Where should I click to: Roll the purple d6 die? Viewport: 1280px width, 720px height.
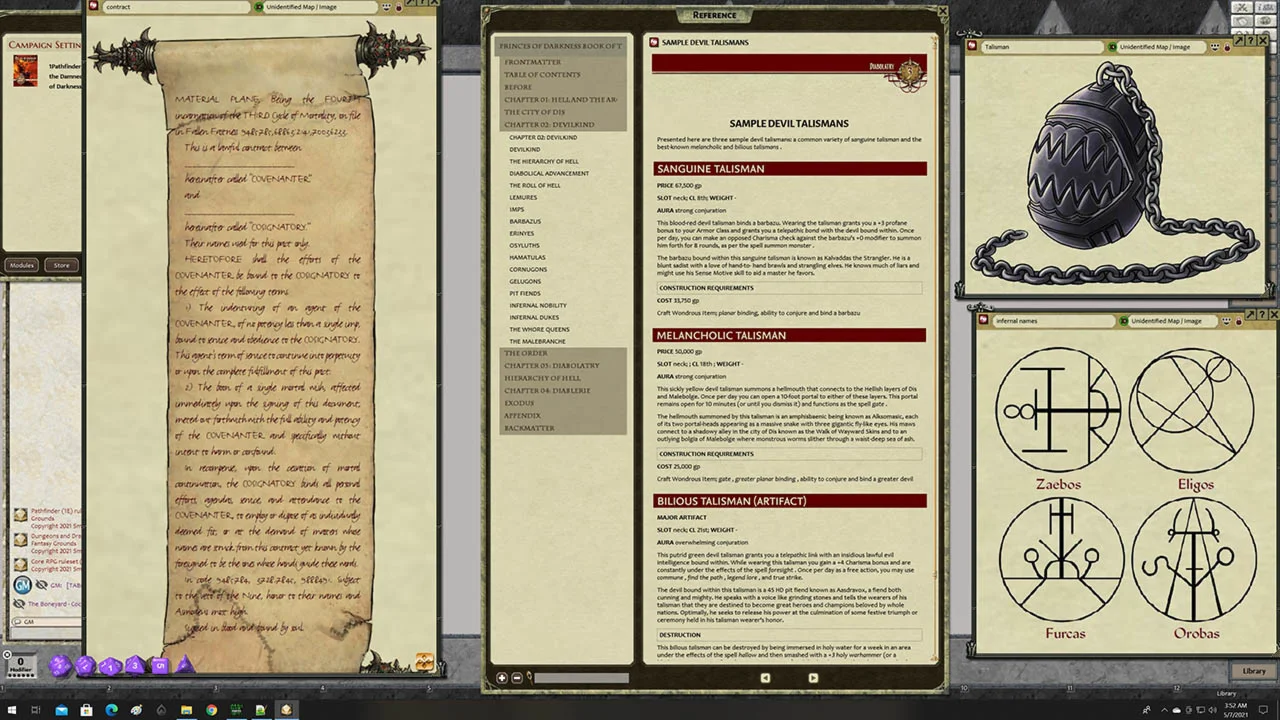[x=160, y=666]
